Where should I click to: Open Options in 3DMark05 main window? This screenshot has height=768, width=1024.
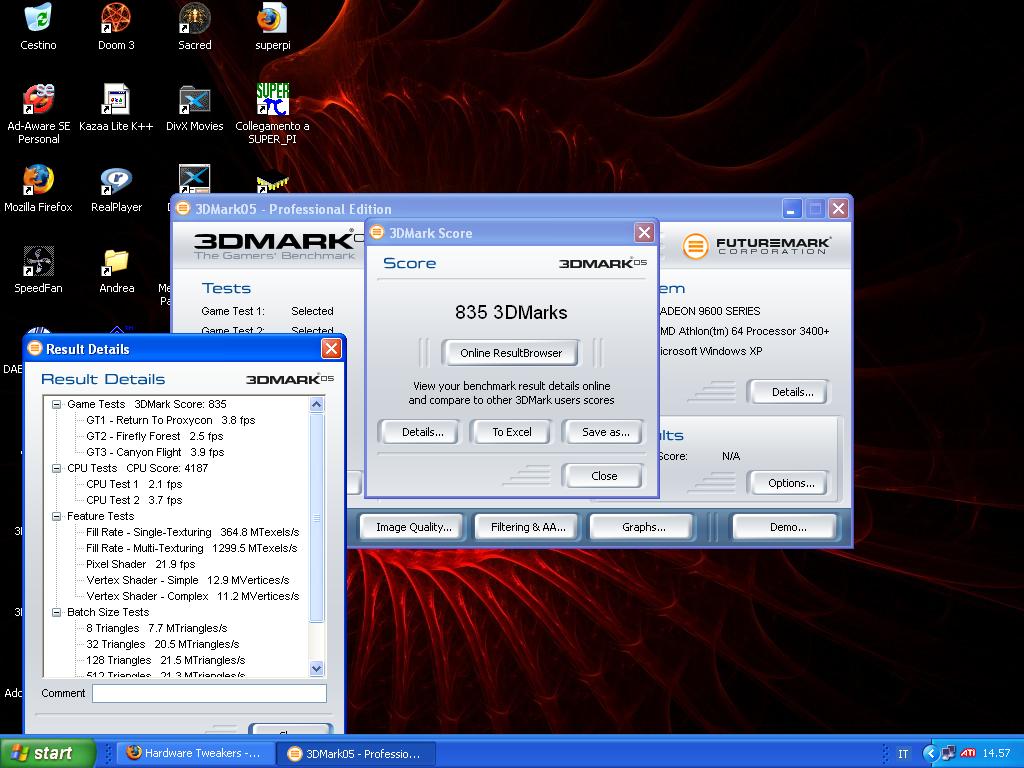click(x=790, y=483)
